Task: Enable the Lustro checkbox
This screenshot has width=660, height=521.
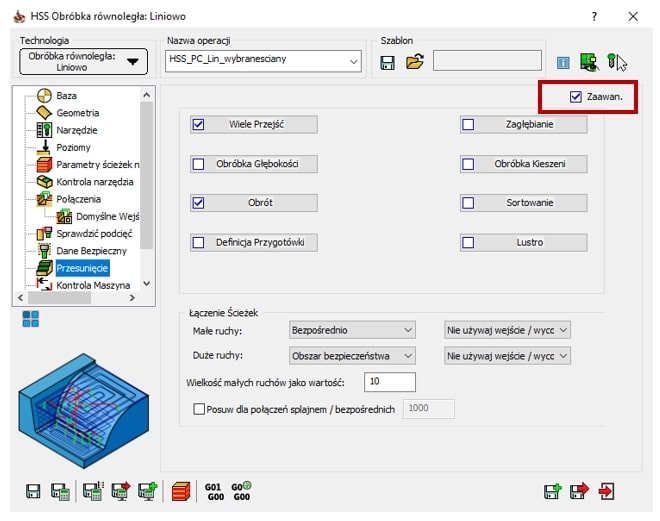Action: [468, 242]
